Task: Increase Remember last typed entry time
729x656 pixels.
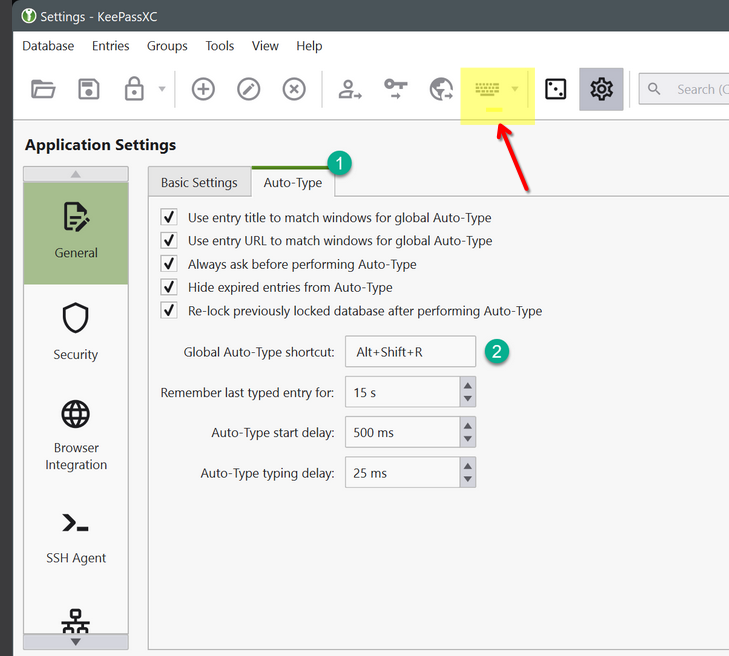Action: coord(468,385)
